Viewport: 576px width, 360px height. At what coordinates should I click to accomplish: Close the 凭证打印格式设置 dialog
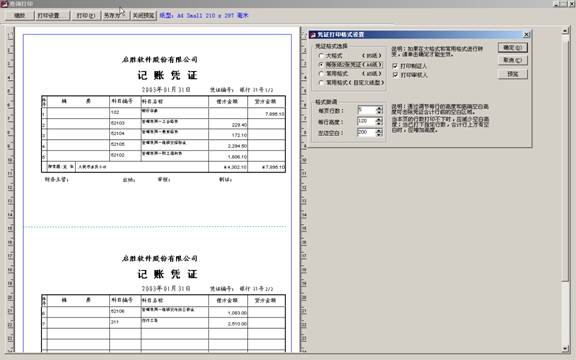click(x=526, y=35)
